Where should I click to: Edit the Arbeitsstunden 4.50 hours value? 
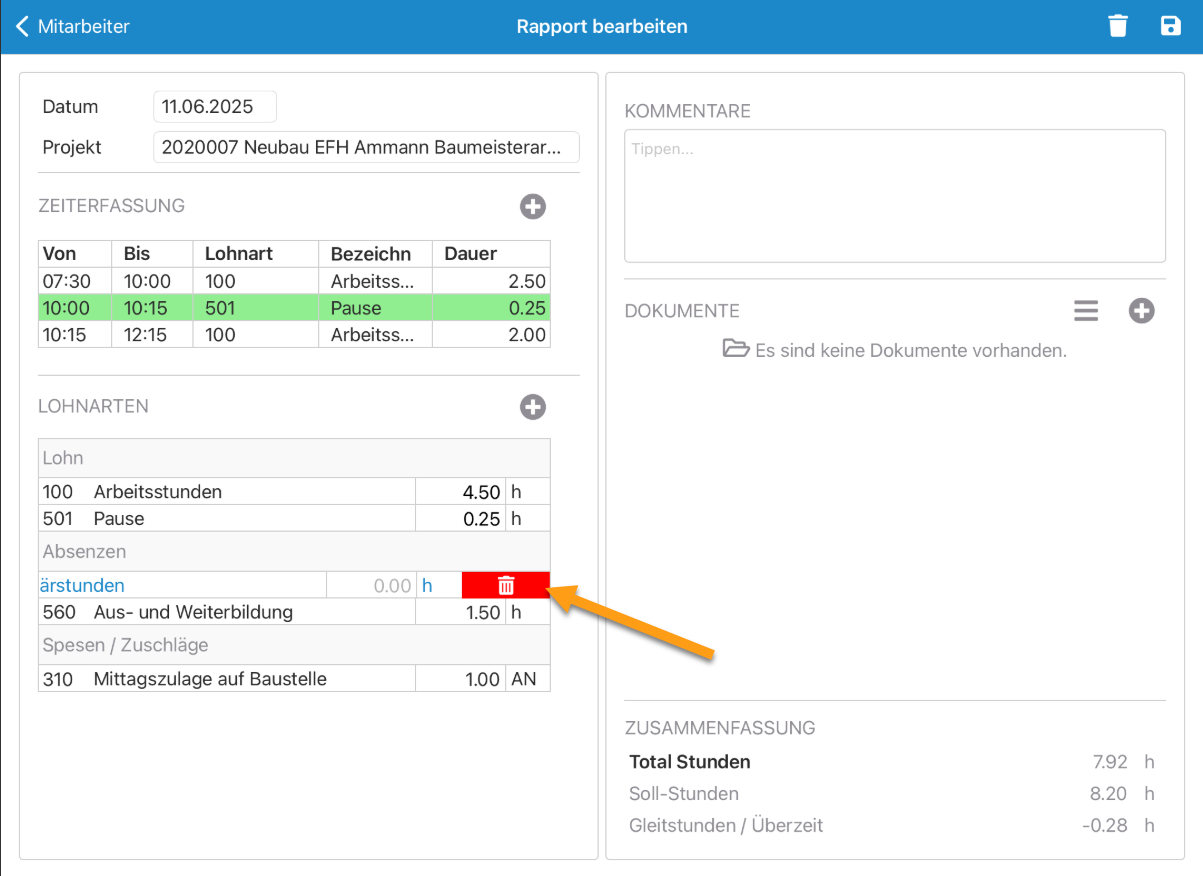(x=460, y=492)
